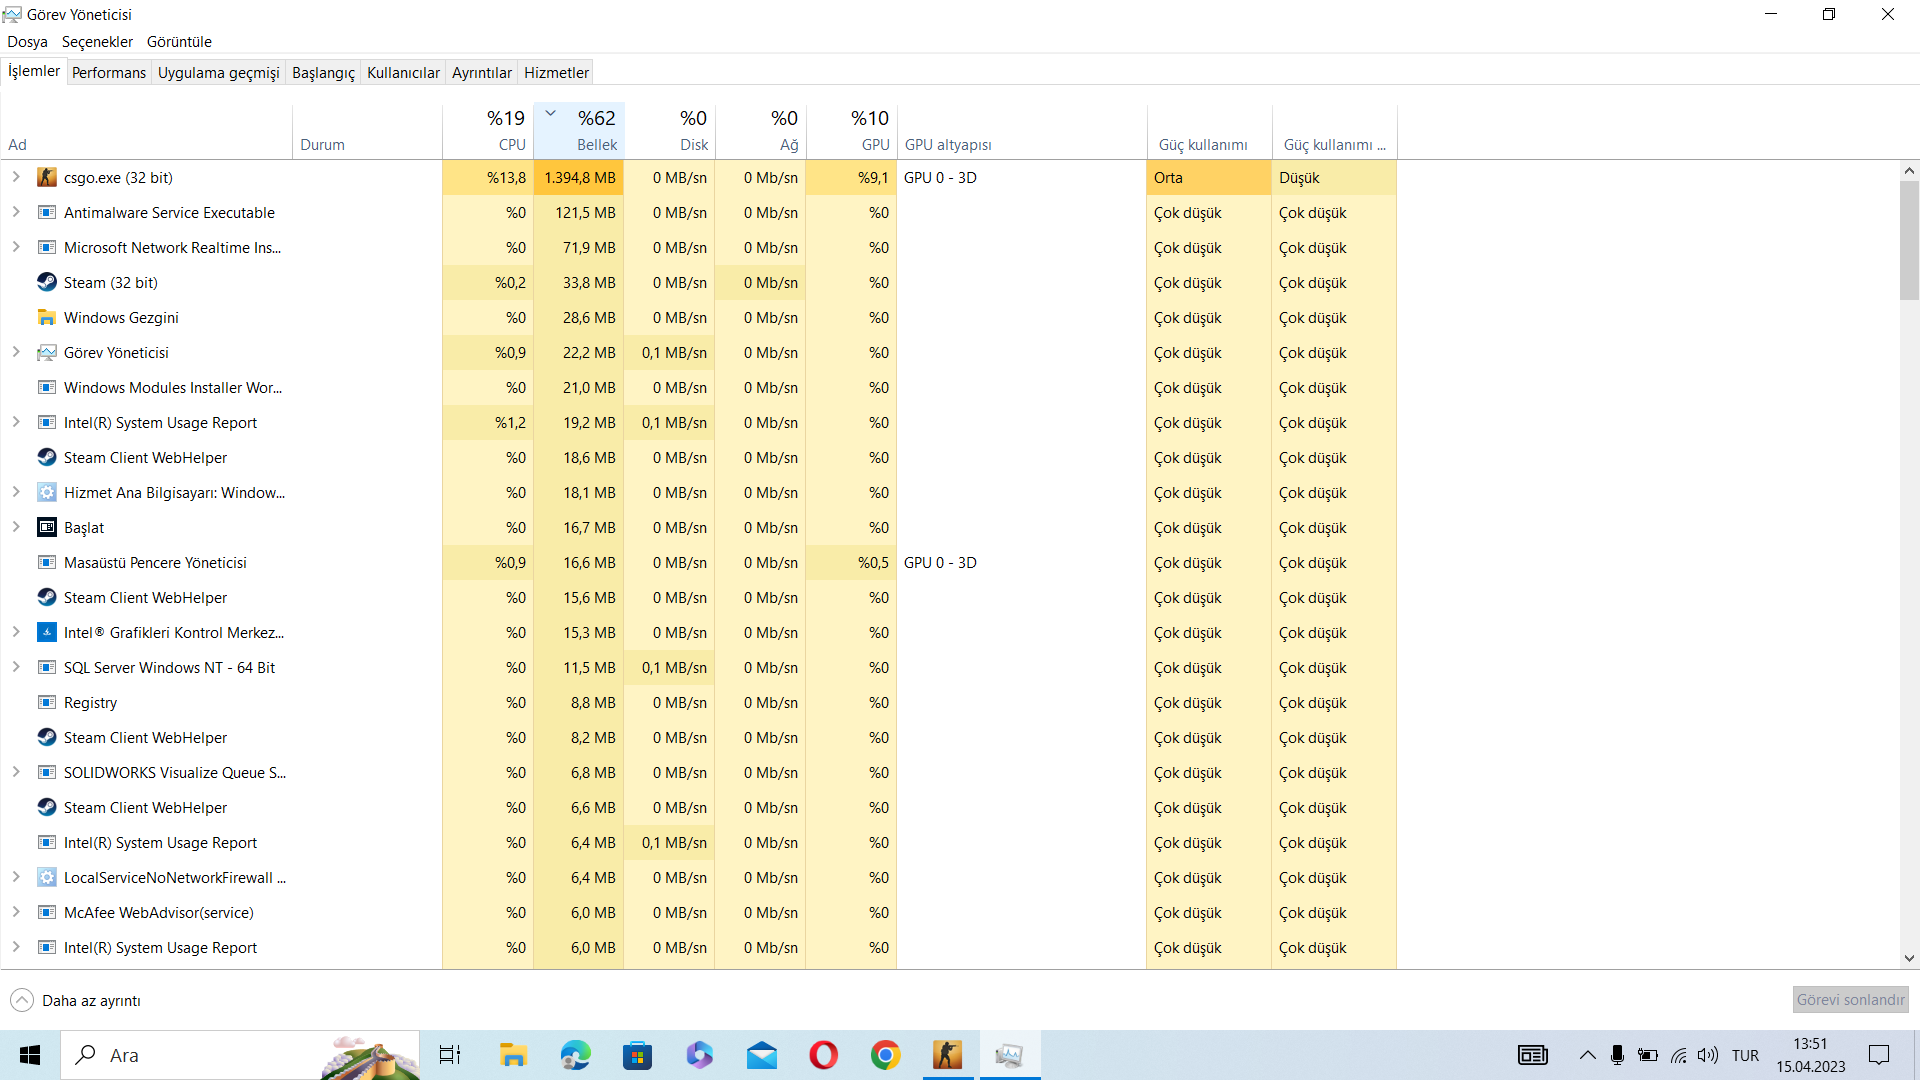This screenshot has height=1080, width=1920.
Task: Open the Seçenekler menu
Action: [x=97, y=42]
